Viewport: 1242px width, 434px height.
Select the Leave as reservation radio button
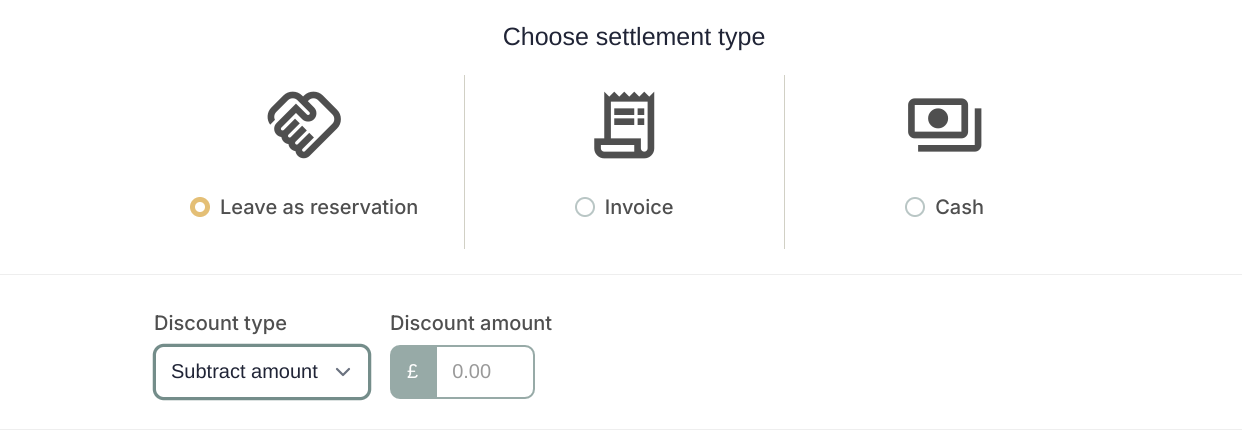point(200,207)
